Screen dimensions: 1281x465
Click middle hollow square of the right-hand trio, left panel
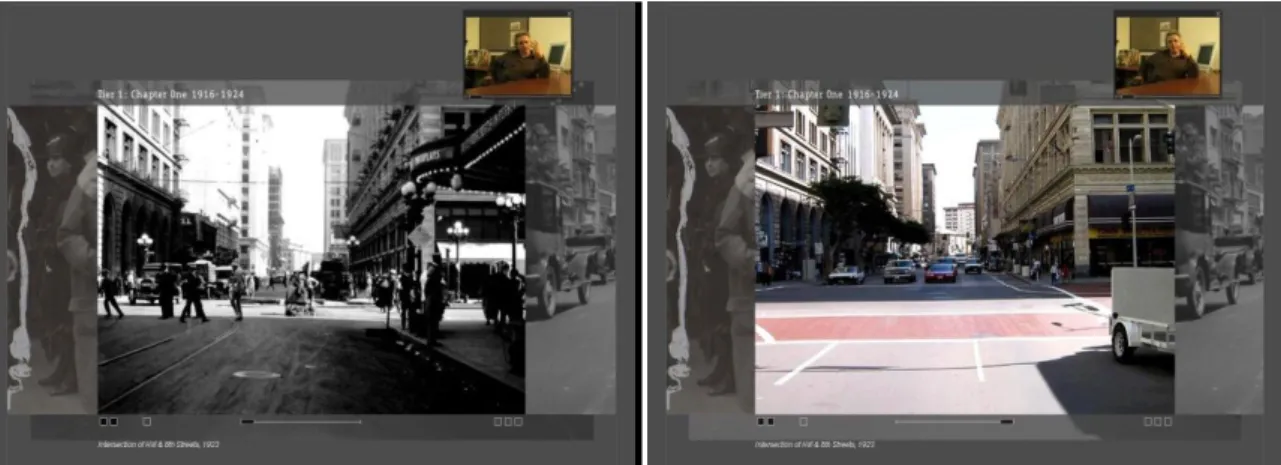508,421
